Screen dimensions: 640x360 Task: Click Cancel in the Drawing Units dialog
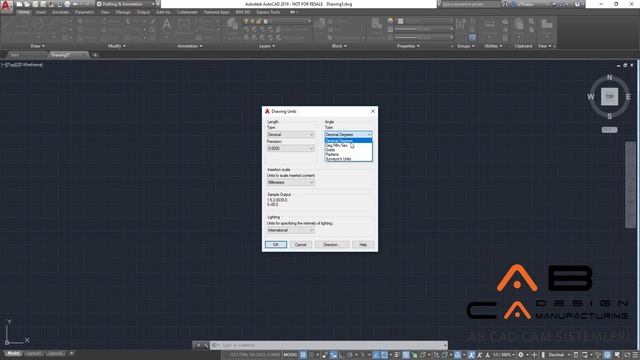300,244
